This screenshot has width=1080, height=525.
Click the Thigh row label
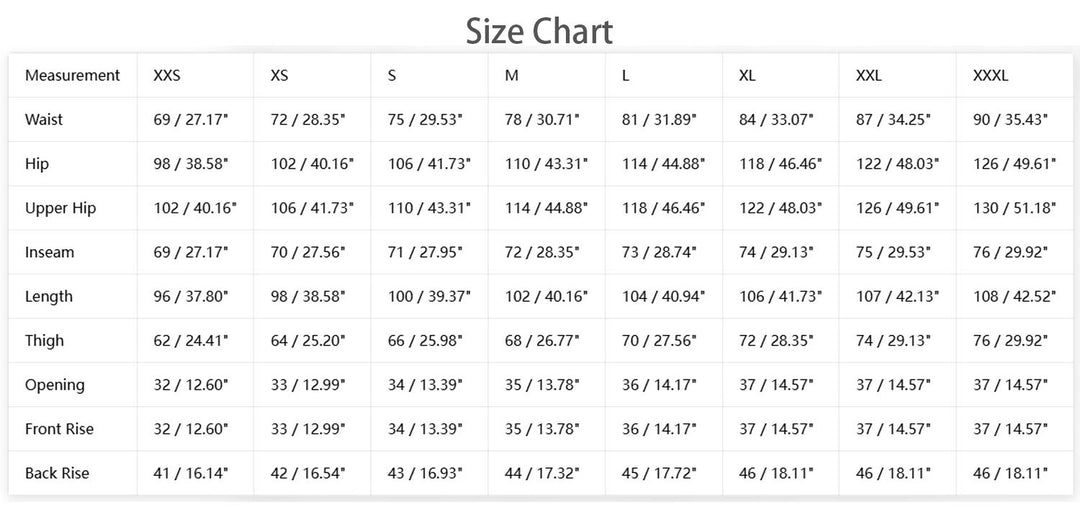click(x=44, y=340)
